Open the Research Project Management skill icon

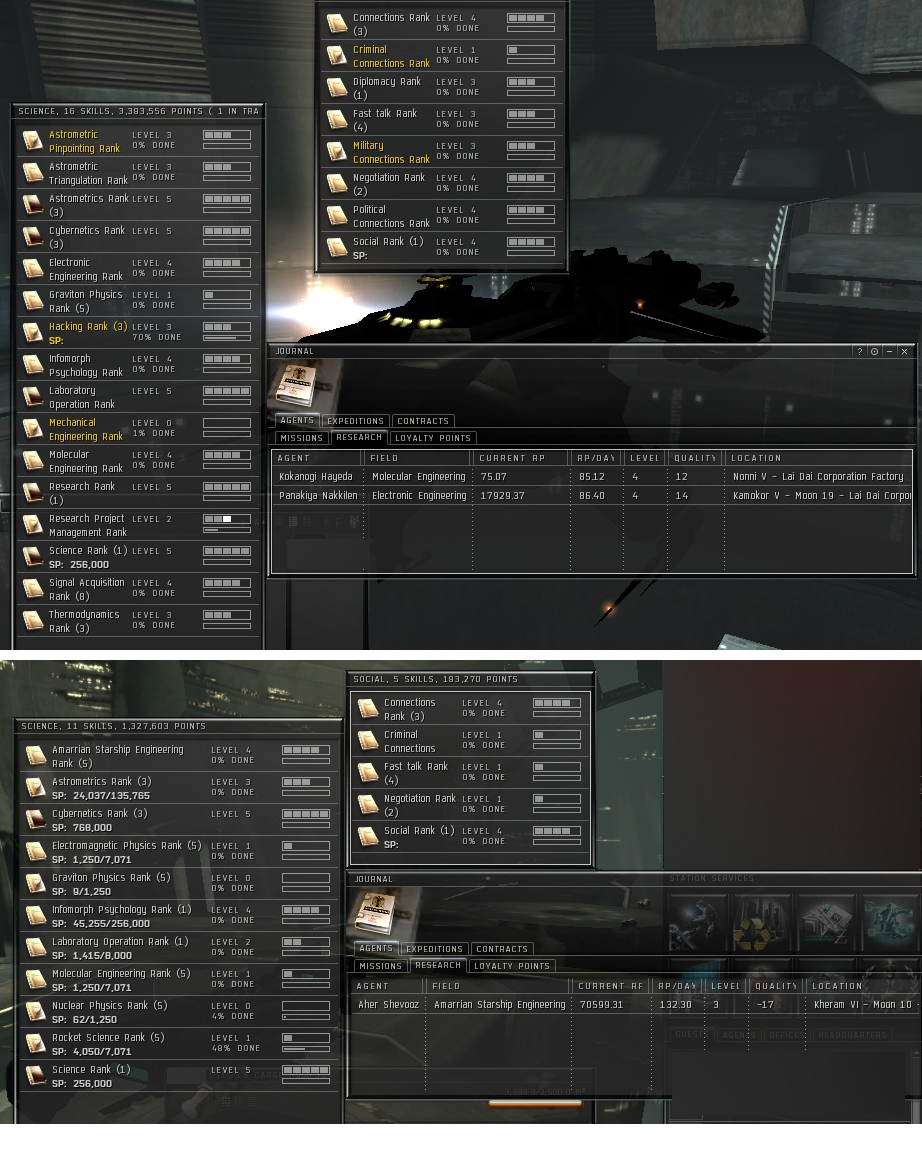tap(33, 525)
